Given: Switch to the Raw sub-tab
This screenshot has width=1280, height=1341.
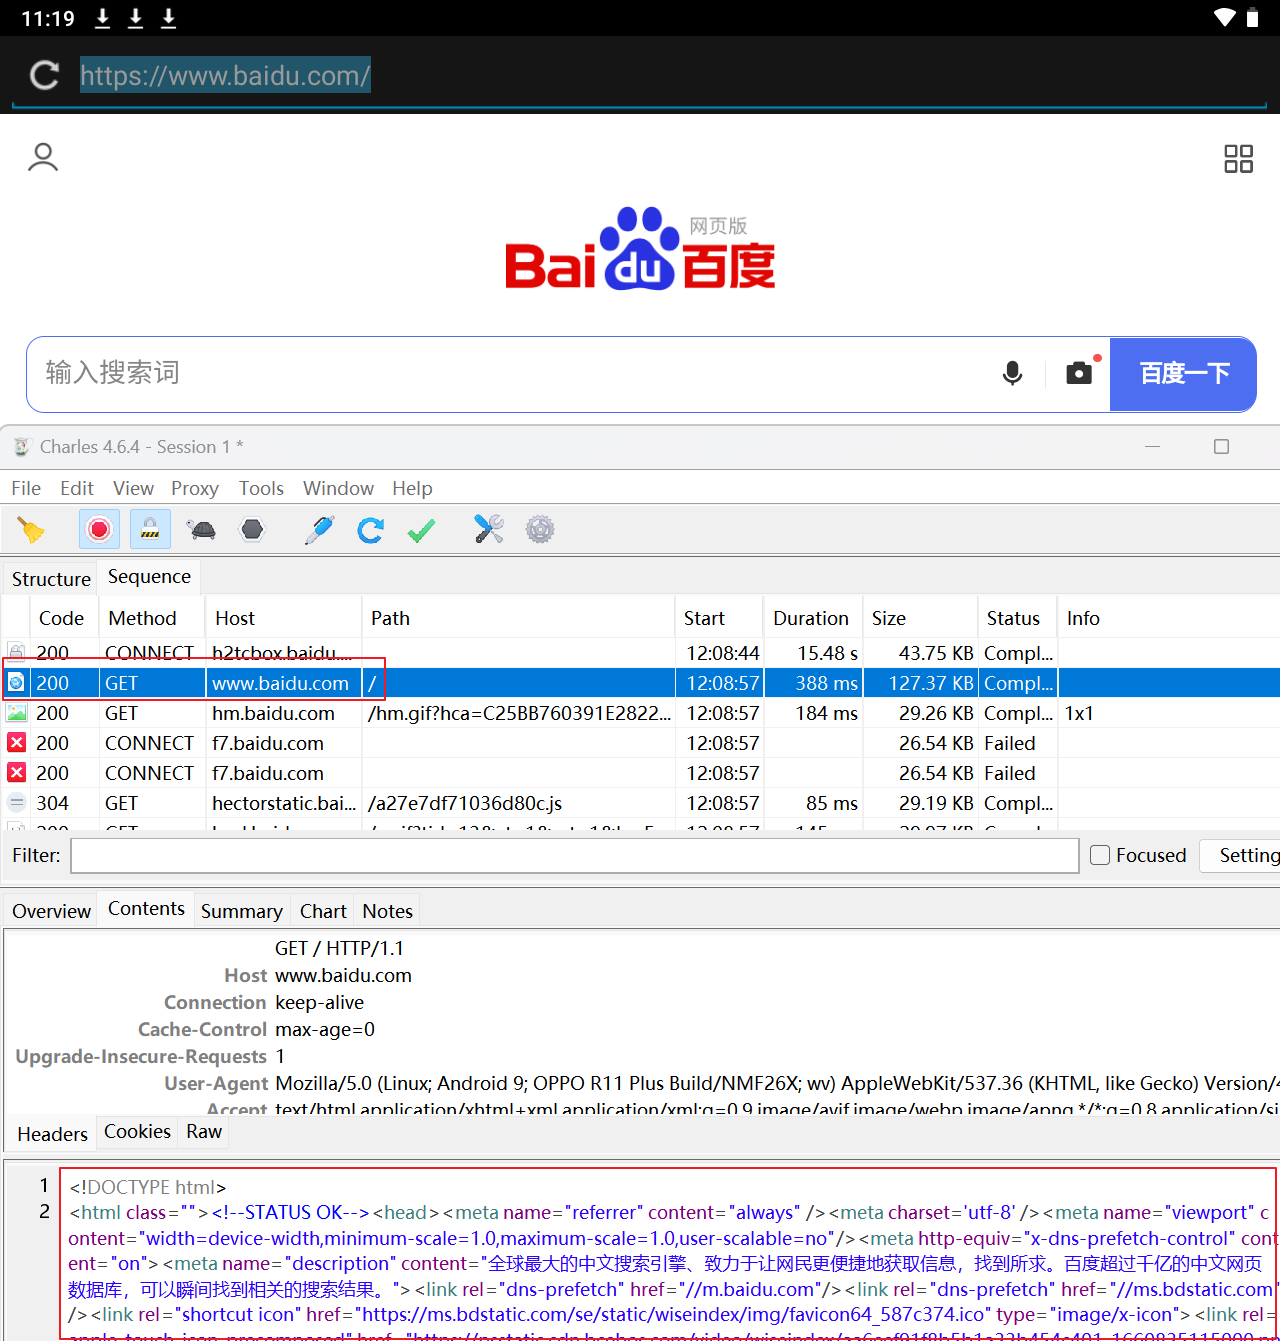Looking at the screenshot, I should tap(204, 1131).
